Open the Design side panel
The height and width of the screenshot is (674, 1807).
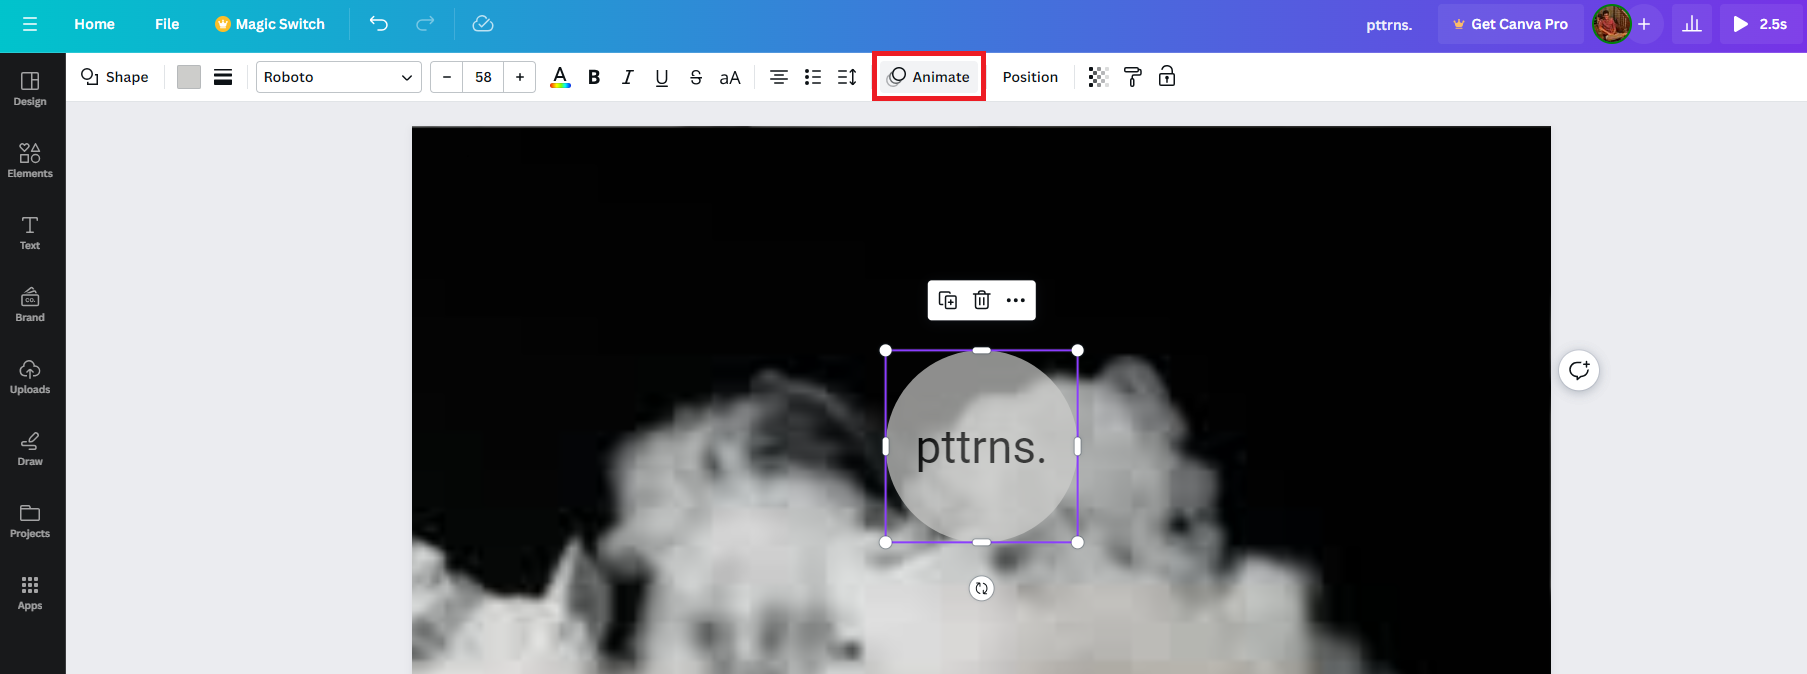pyautogui.click(x=30, y=89)
